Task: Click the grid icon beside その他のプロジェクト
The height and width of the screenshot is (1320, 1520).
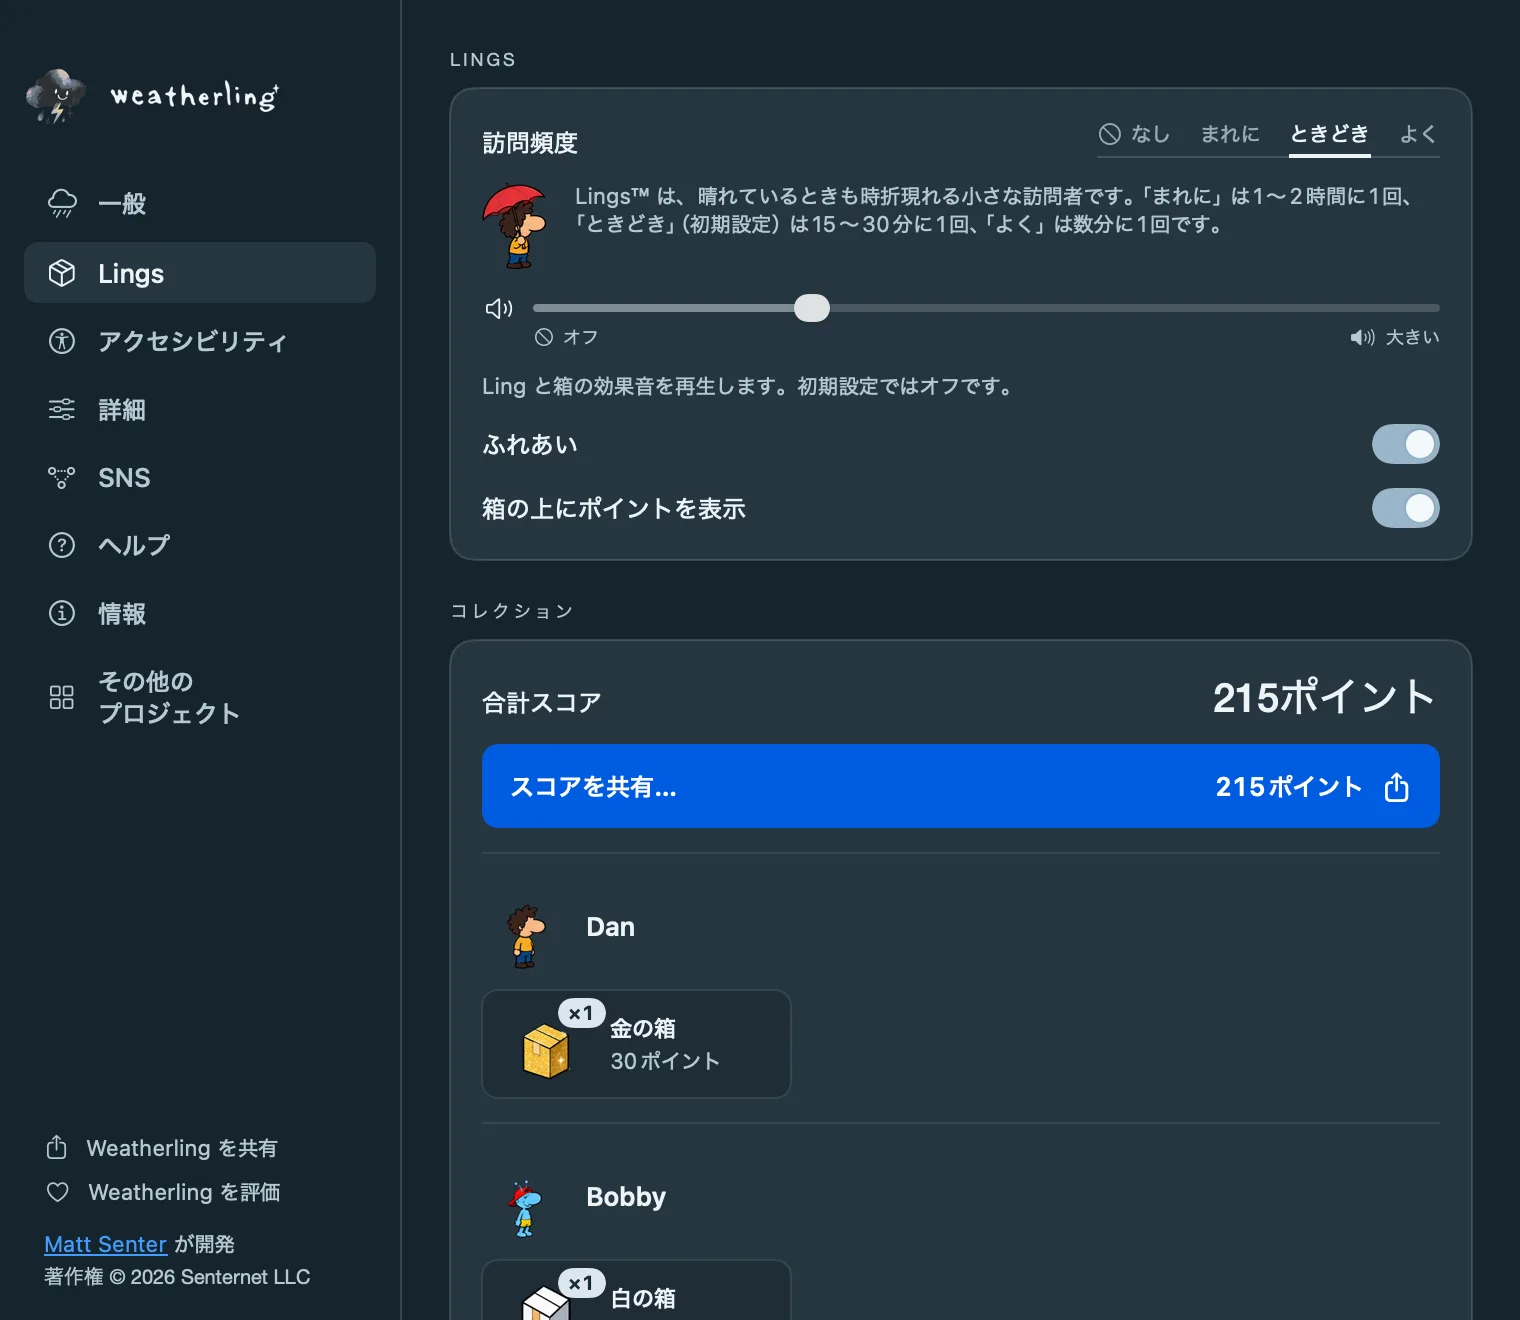Action: tap(62, 697)
